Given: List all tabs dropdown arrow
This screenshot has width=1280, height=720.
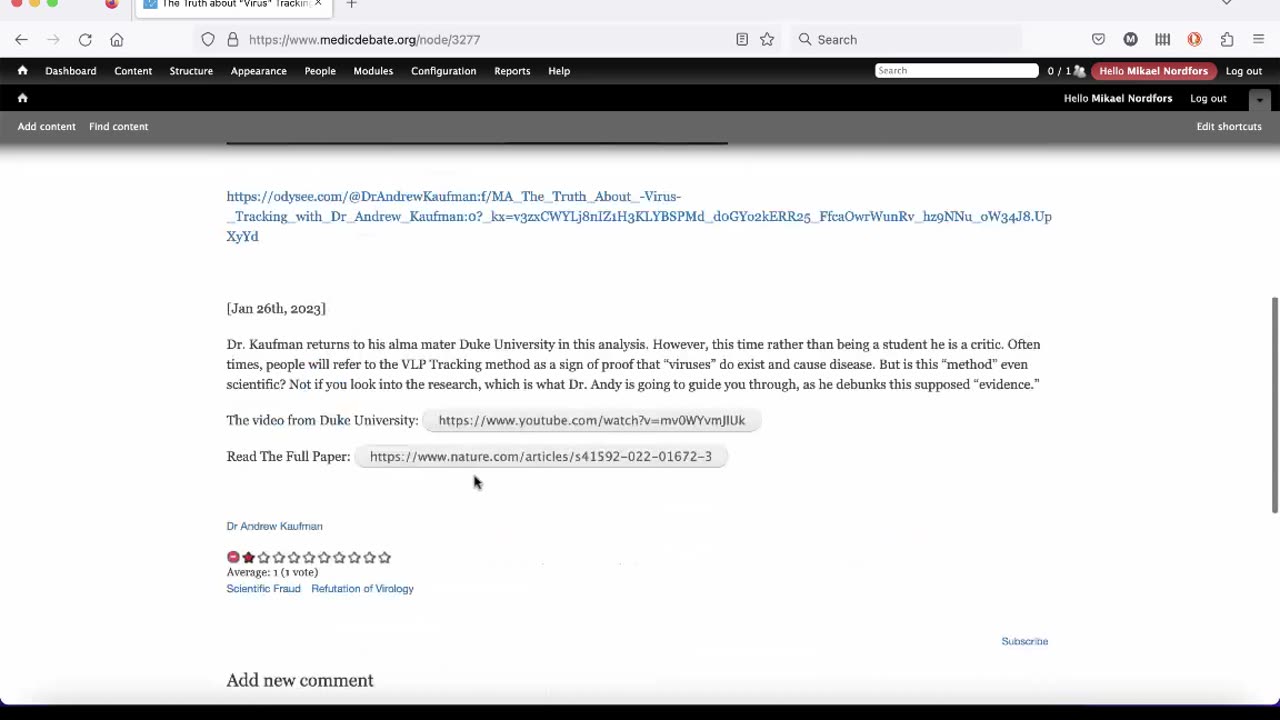Looking at the screenshot, I should (1226, 4).
